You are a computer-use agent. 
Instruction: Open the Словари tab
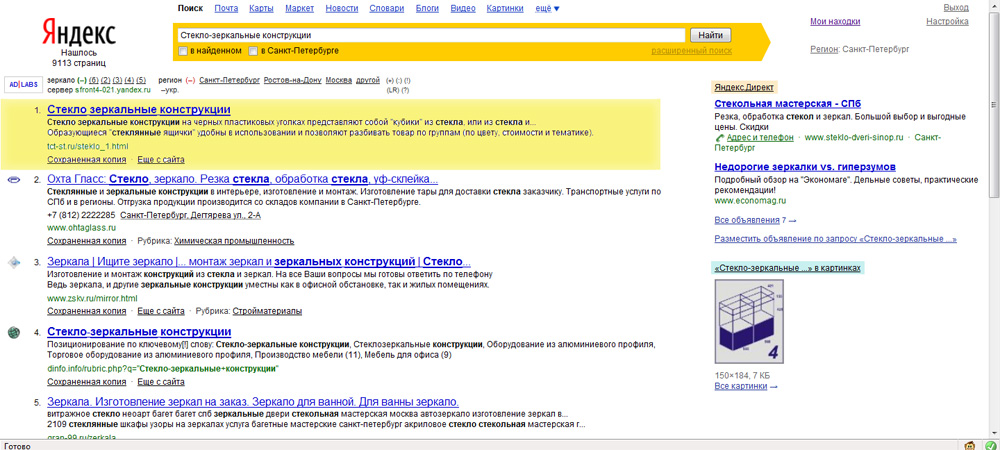pyautogui.click(x=386, y=9)
